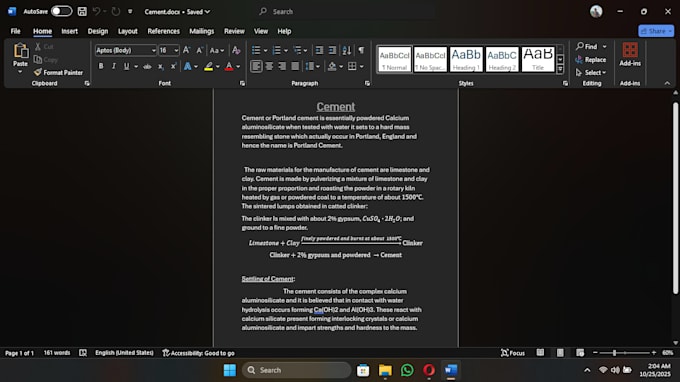Image resolution: width=680 pixels, height=382 pixels.
Task: Expand the Styles gallery more arrow
Action: tap(560, 69)
